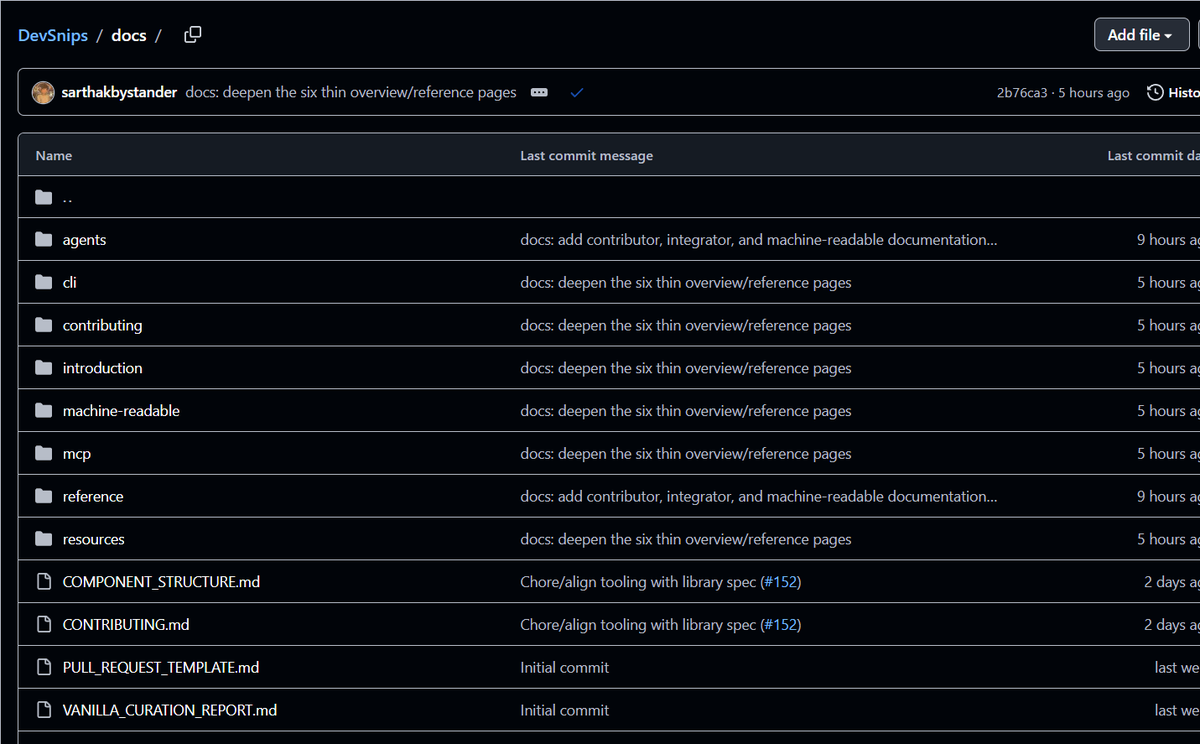This screenshot has width=1200, height=744.
Task: Open the machine-readable folder
Action: (x=121, y=411)
